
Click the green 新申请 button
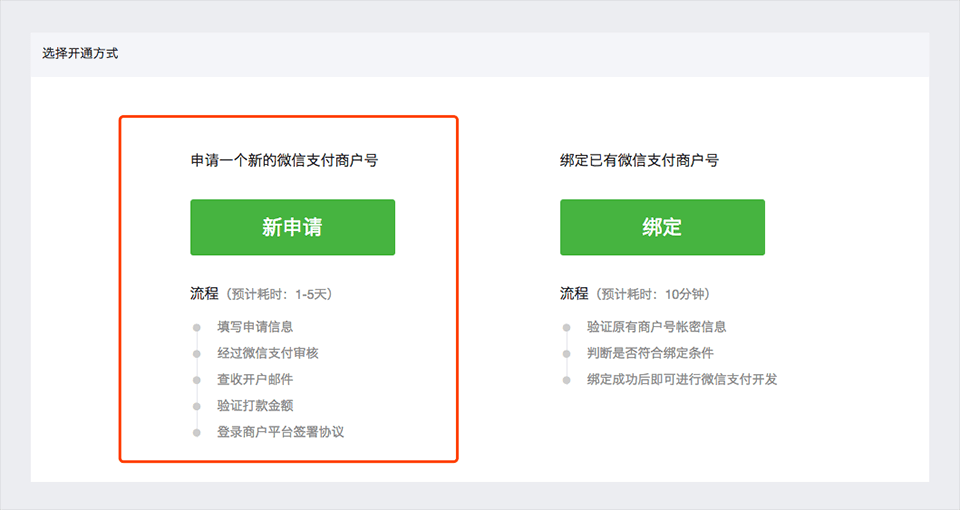coord(293,227)
